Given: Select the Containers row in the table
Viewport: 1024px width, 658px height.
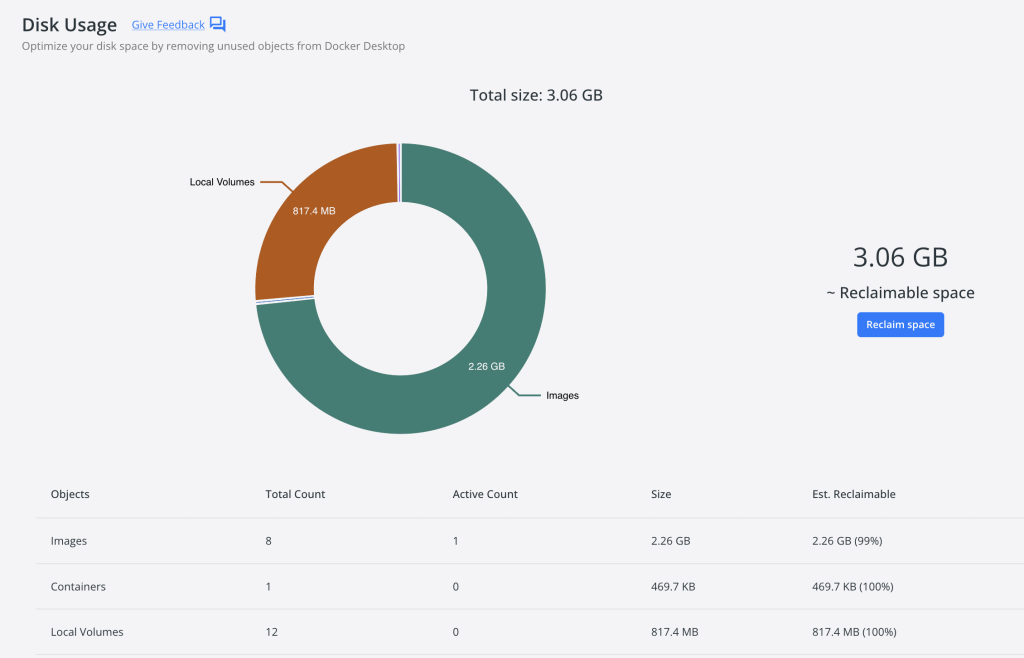Looking at the screenshot, I should click(x=78, y=587).
